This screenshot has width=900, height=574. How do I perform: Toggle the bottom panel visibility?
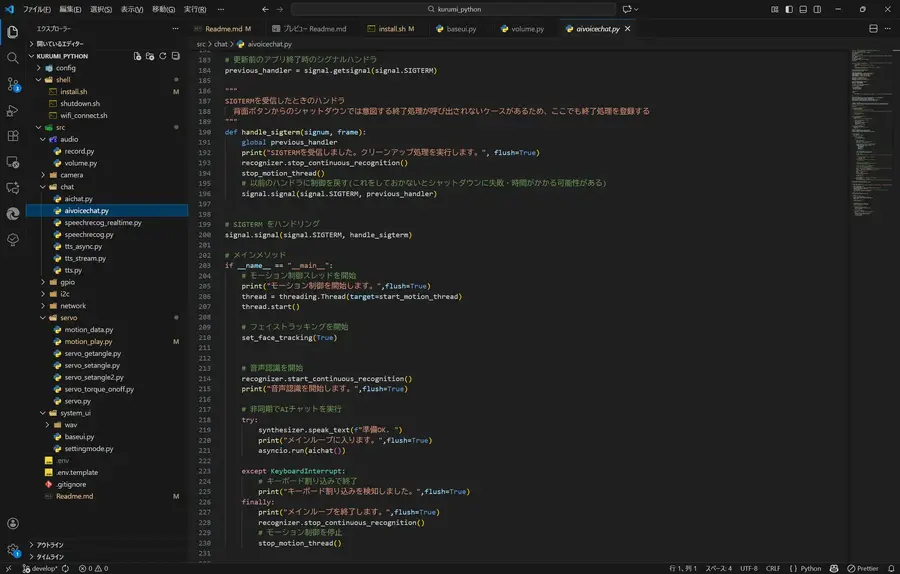click(803, 9)
